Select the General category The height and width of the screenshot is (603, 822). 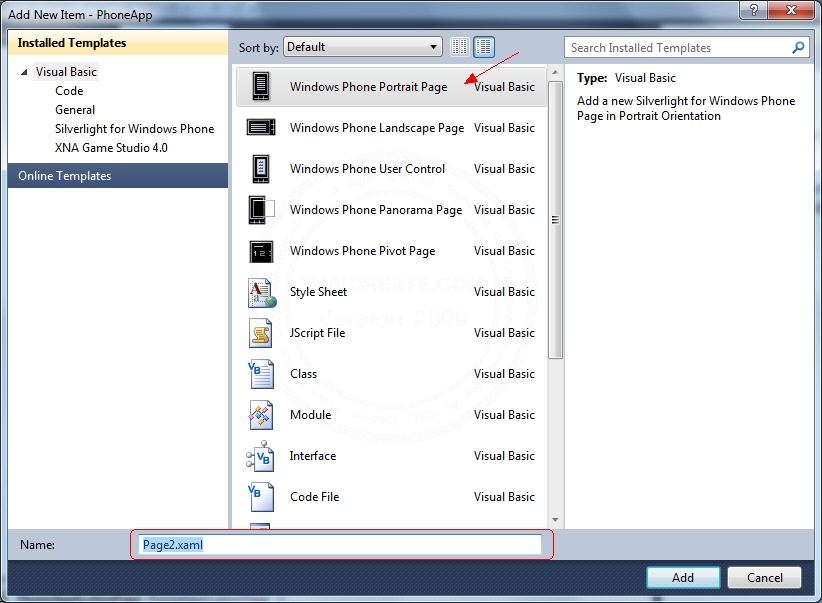75,110
